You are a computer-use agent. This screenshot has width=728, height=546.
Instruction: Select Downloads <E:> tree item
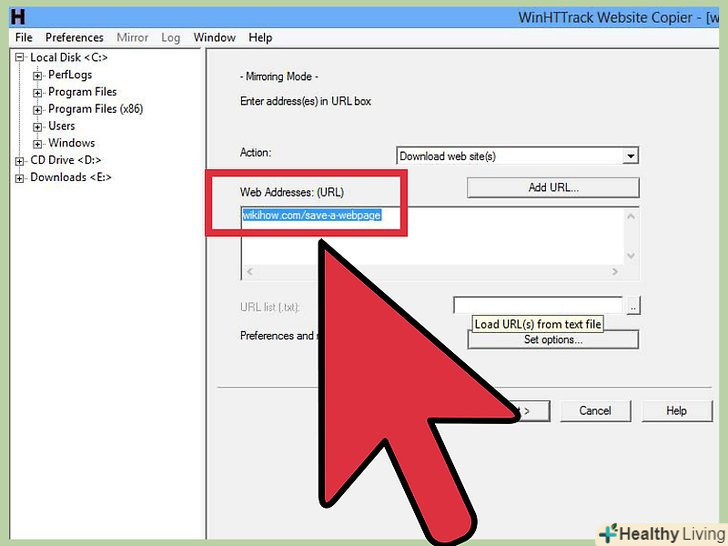(71, 177)
